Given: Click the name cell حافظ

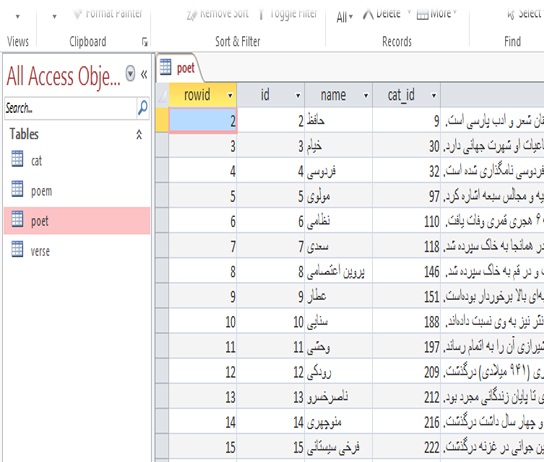Looking at the screenshot, I should click(339, 120).
